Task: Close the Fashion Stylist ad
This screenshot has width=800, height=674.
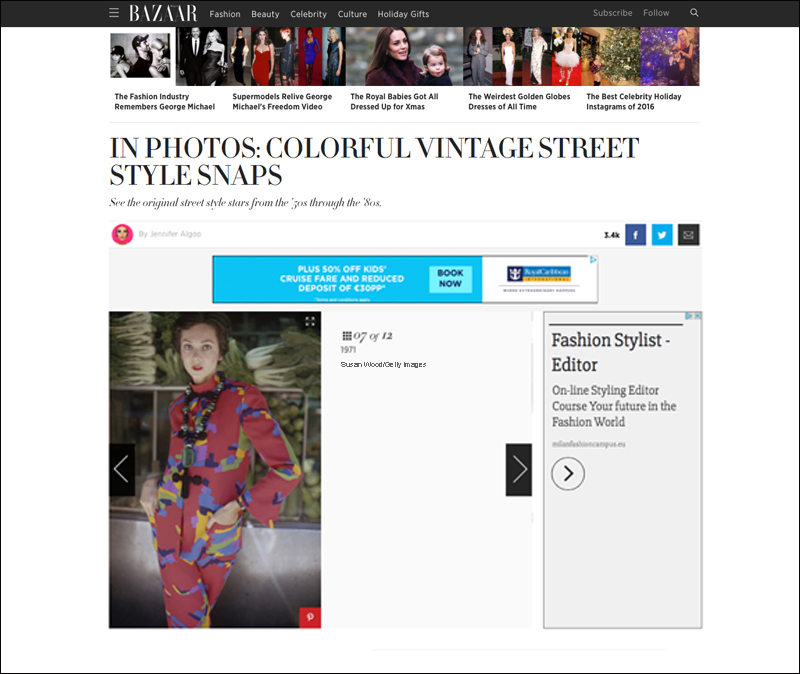Action: 697,316
